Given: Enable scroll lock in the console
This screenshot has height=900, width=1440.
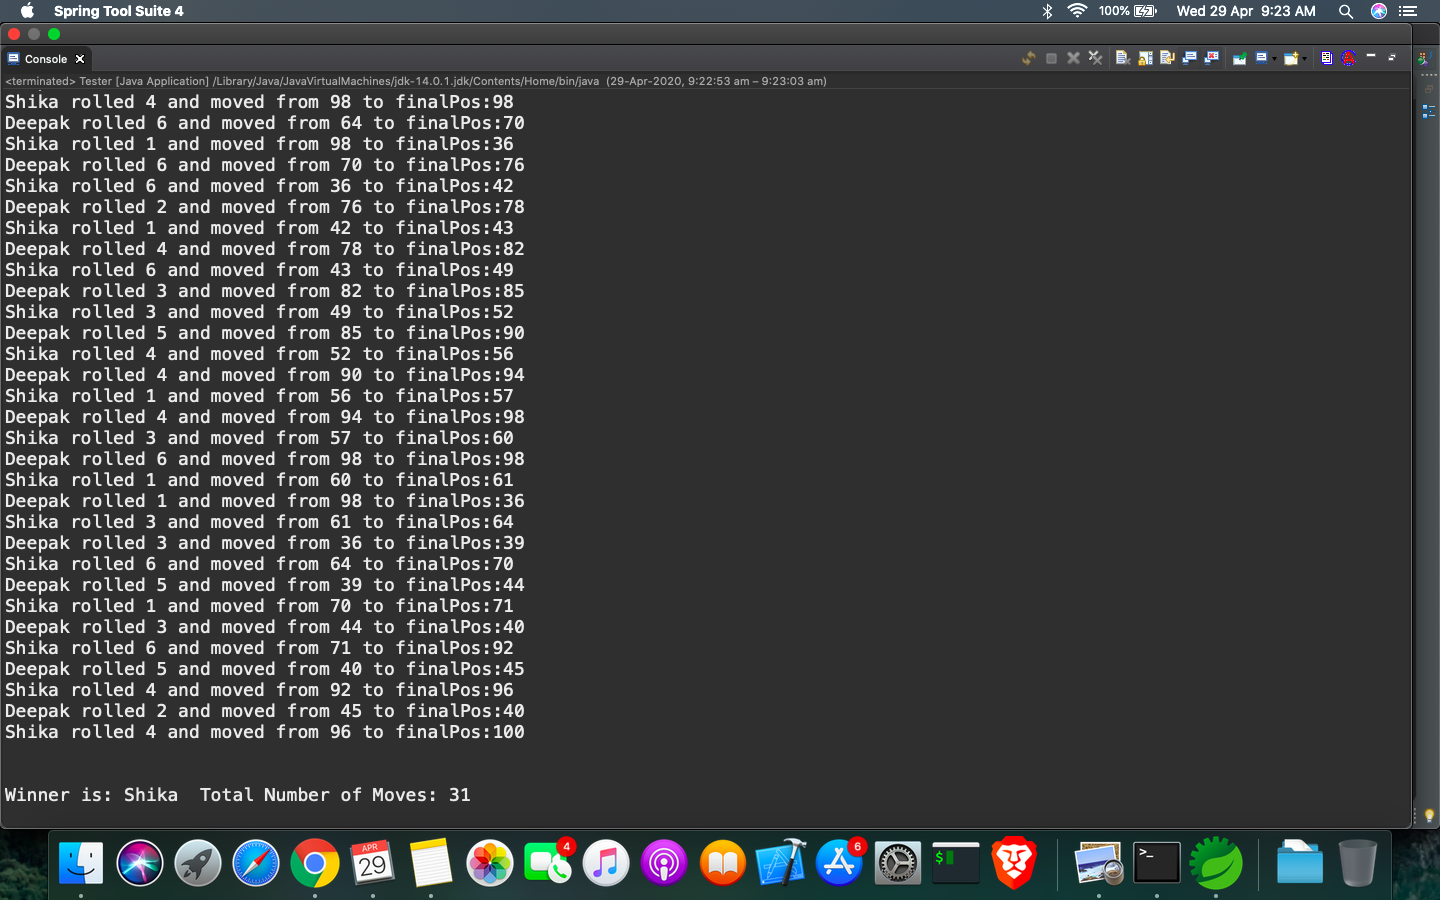Looking at the screenshot, I should [1145, 58].
